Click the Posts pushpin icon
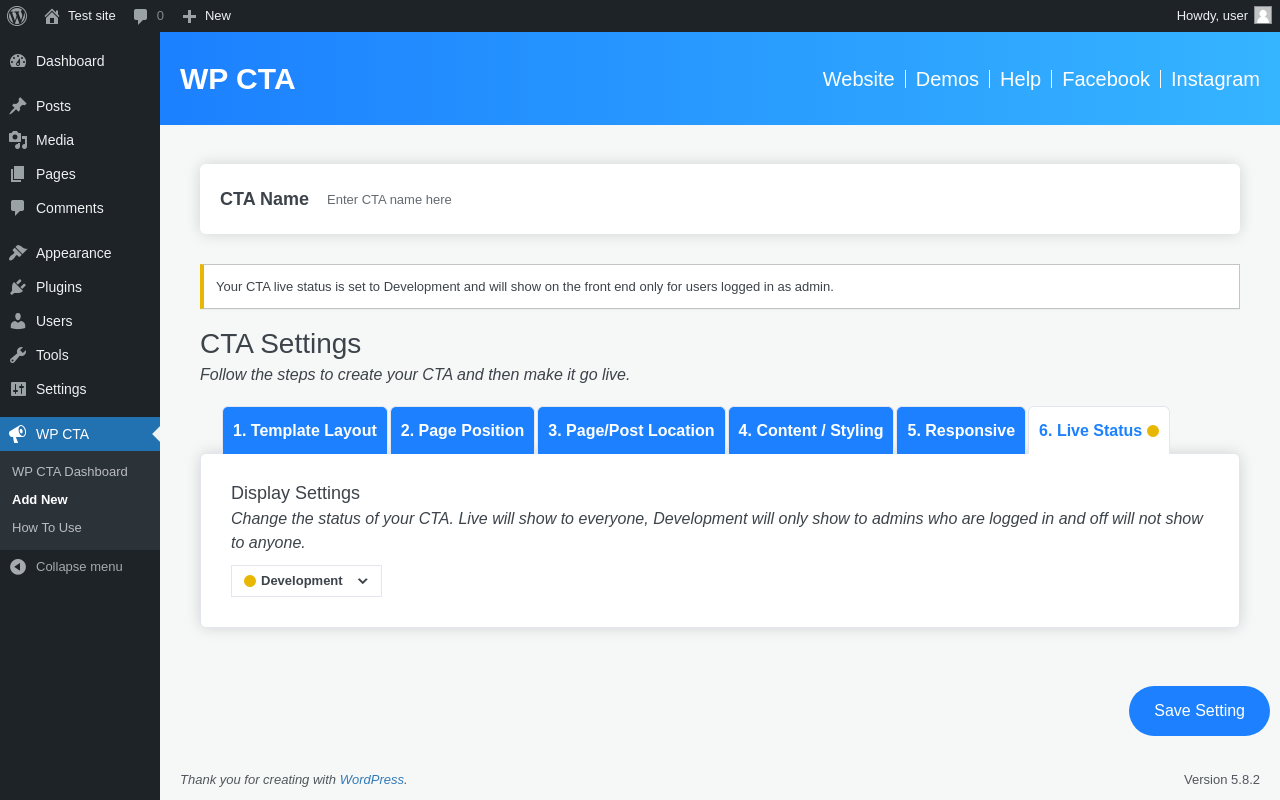 (x=18, y=106)
